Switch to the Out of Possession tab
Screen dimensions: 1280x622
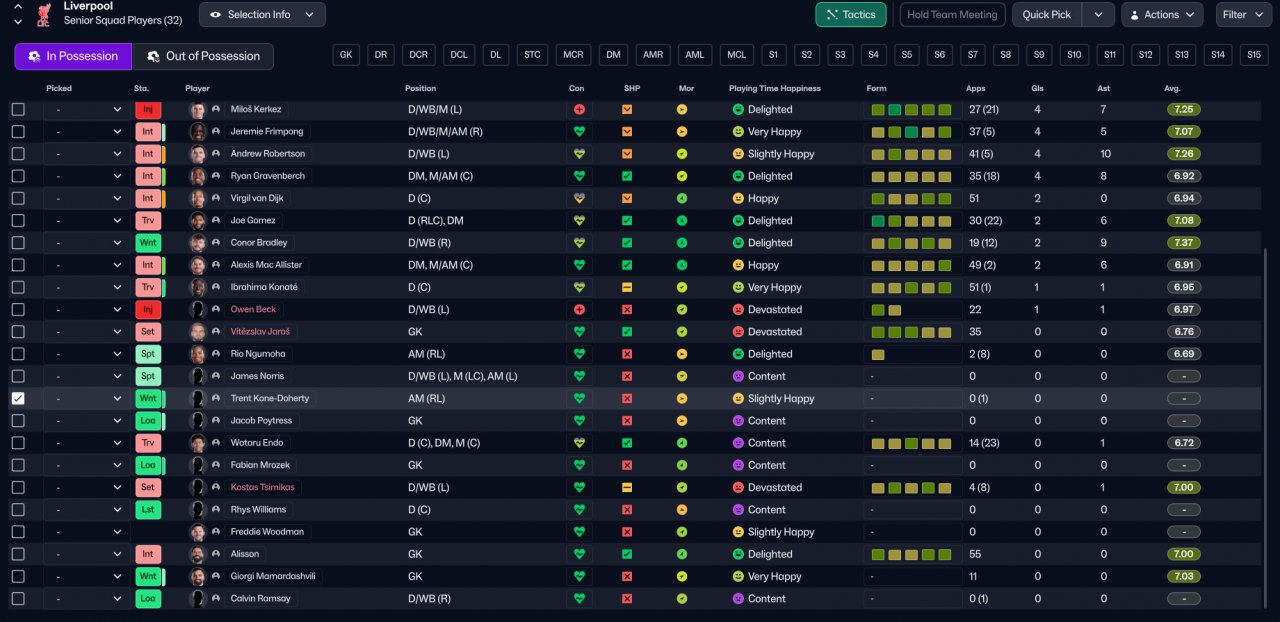tap(202, 56)
